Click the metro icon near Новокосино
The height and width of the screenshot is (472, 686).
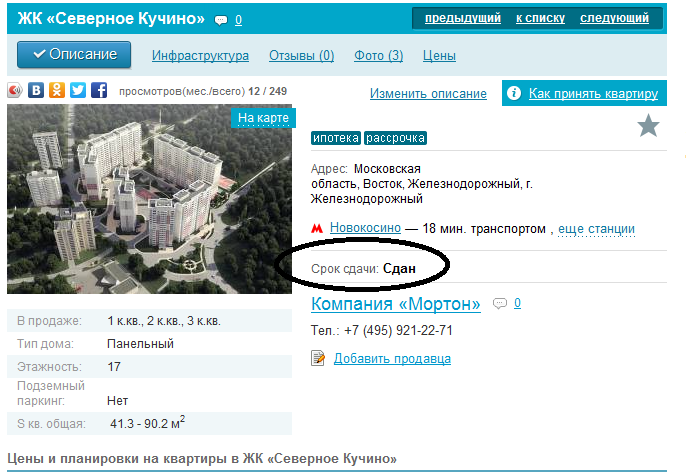317,228
